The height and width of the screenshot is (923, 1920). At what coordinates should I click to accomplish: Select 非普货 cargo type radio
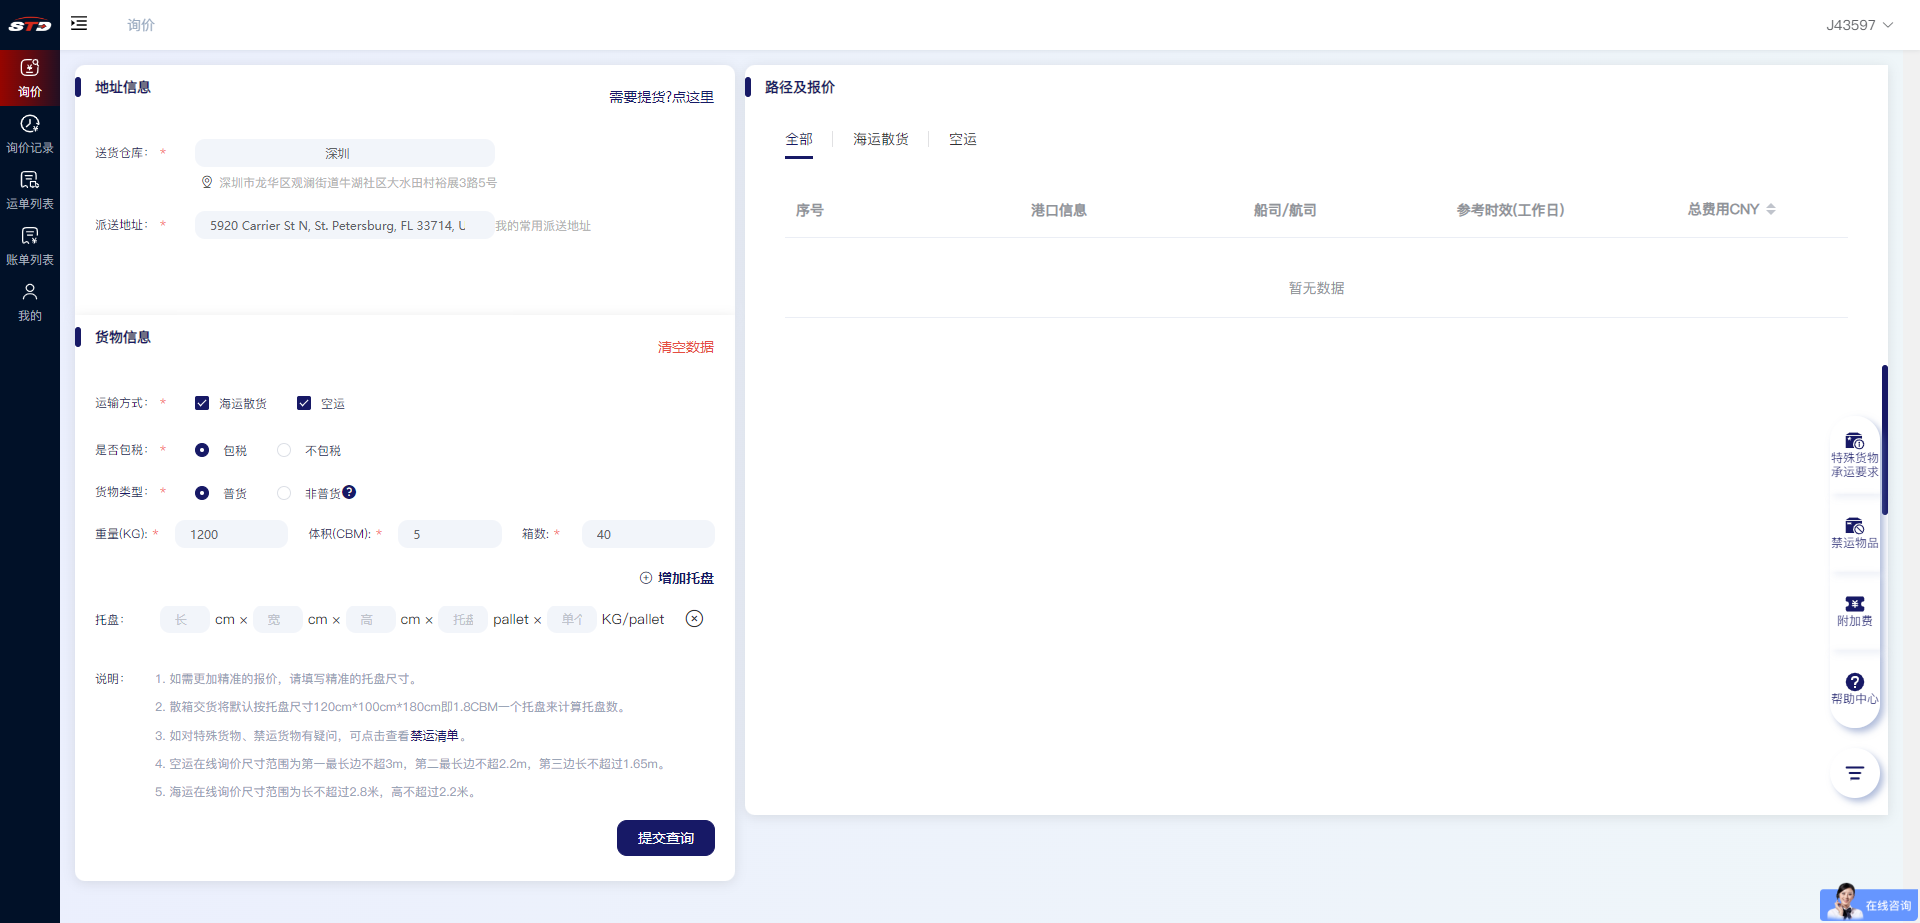[285, 493]
